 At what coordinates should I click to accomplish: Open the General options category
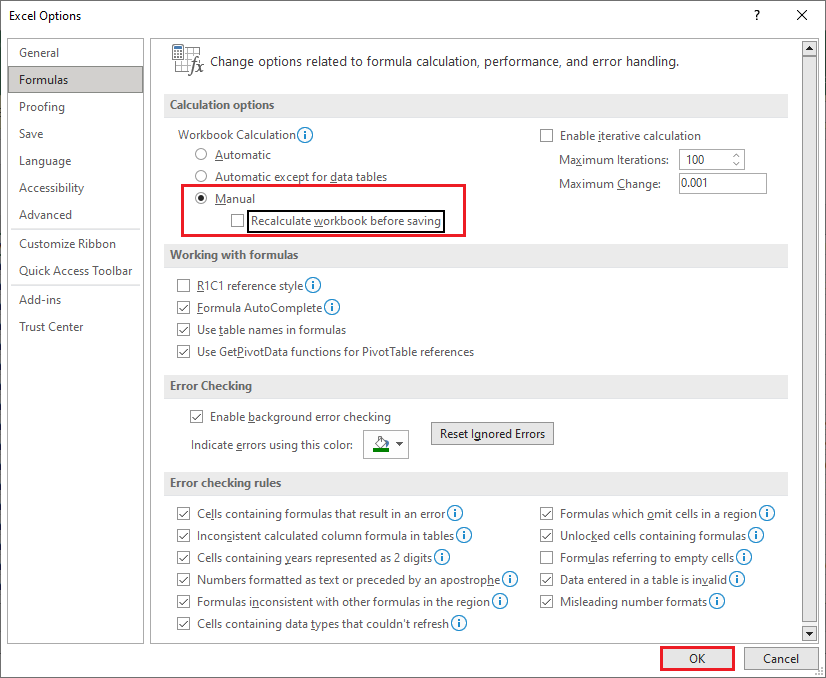pos(75,53)
